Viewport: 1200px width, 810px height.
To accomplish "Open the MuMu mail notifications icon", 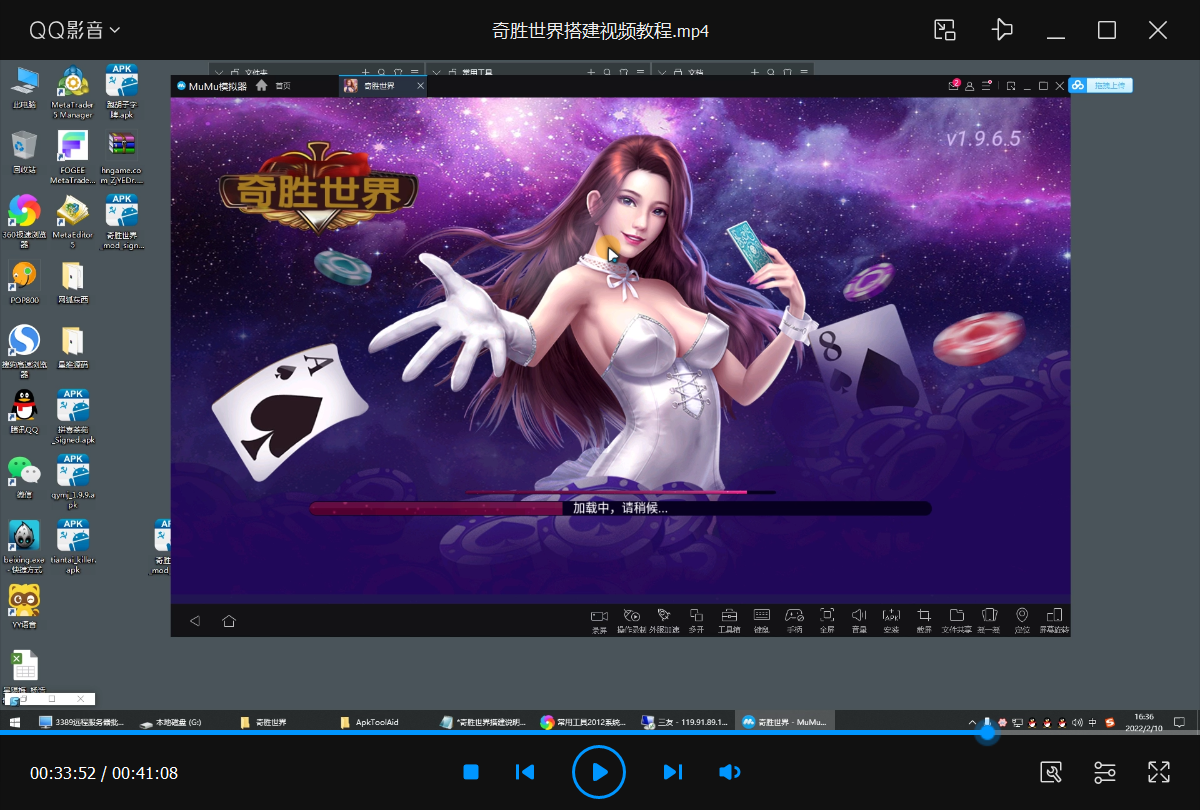I will point(954,86).
